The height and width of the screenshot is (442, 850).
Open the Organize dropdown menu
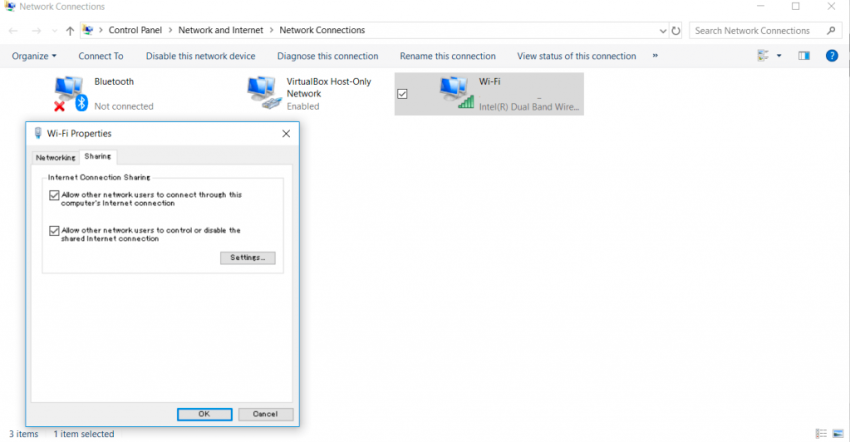(x=34, y=56)
